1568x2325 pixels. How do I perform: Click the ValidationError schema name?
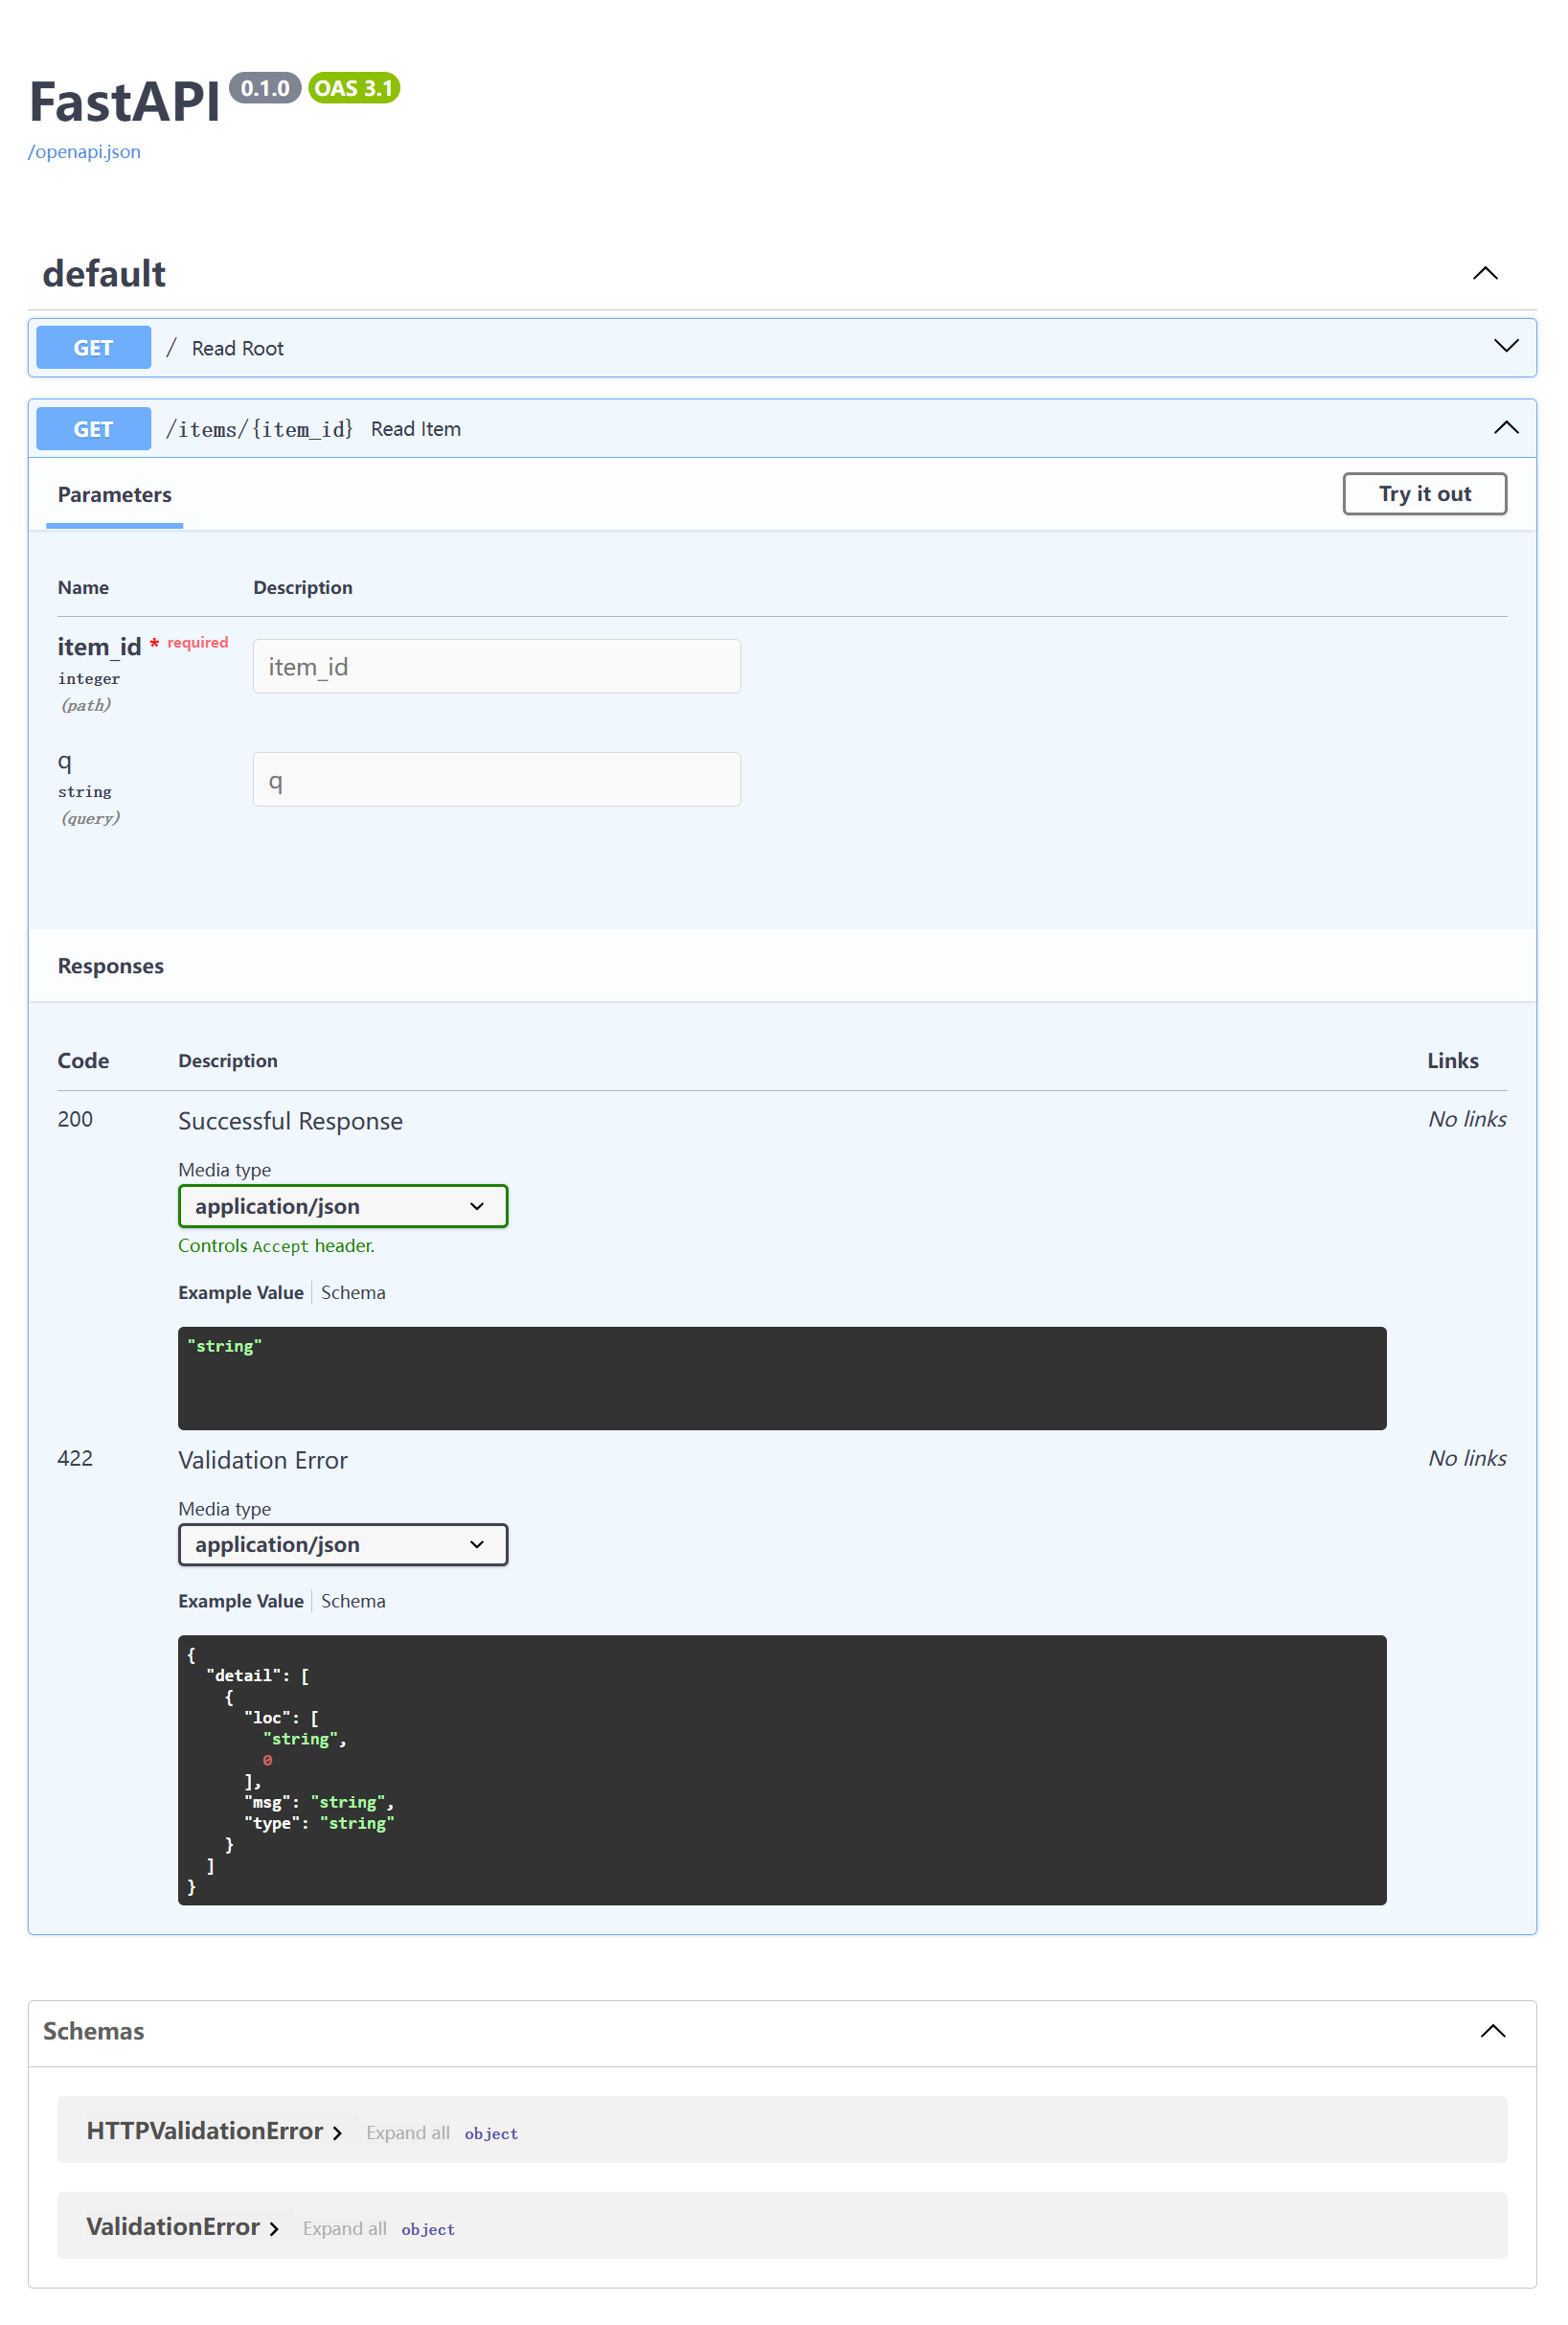[x=173, y=2227]
